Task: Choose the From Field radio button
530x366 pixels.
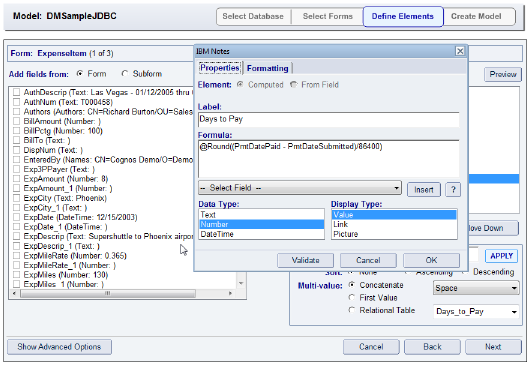Action: [293, 84]
